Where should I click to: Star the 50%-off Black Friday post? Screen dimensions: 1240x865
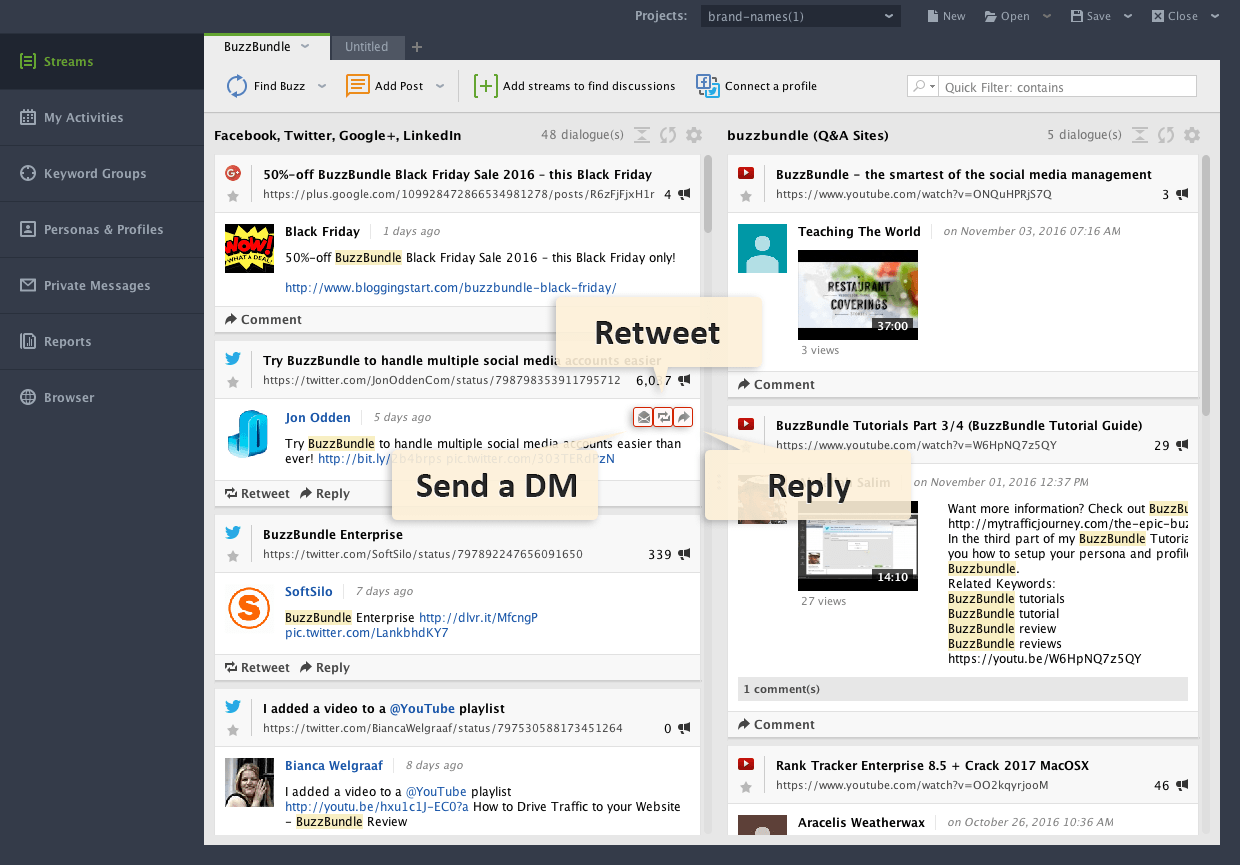(x=233, y=196)
